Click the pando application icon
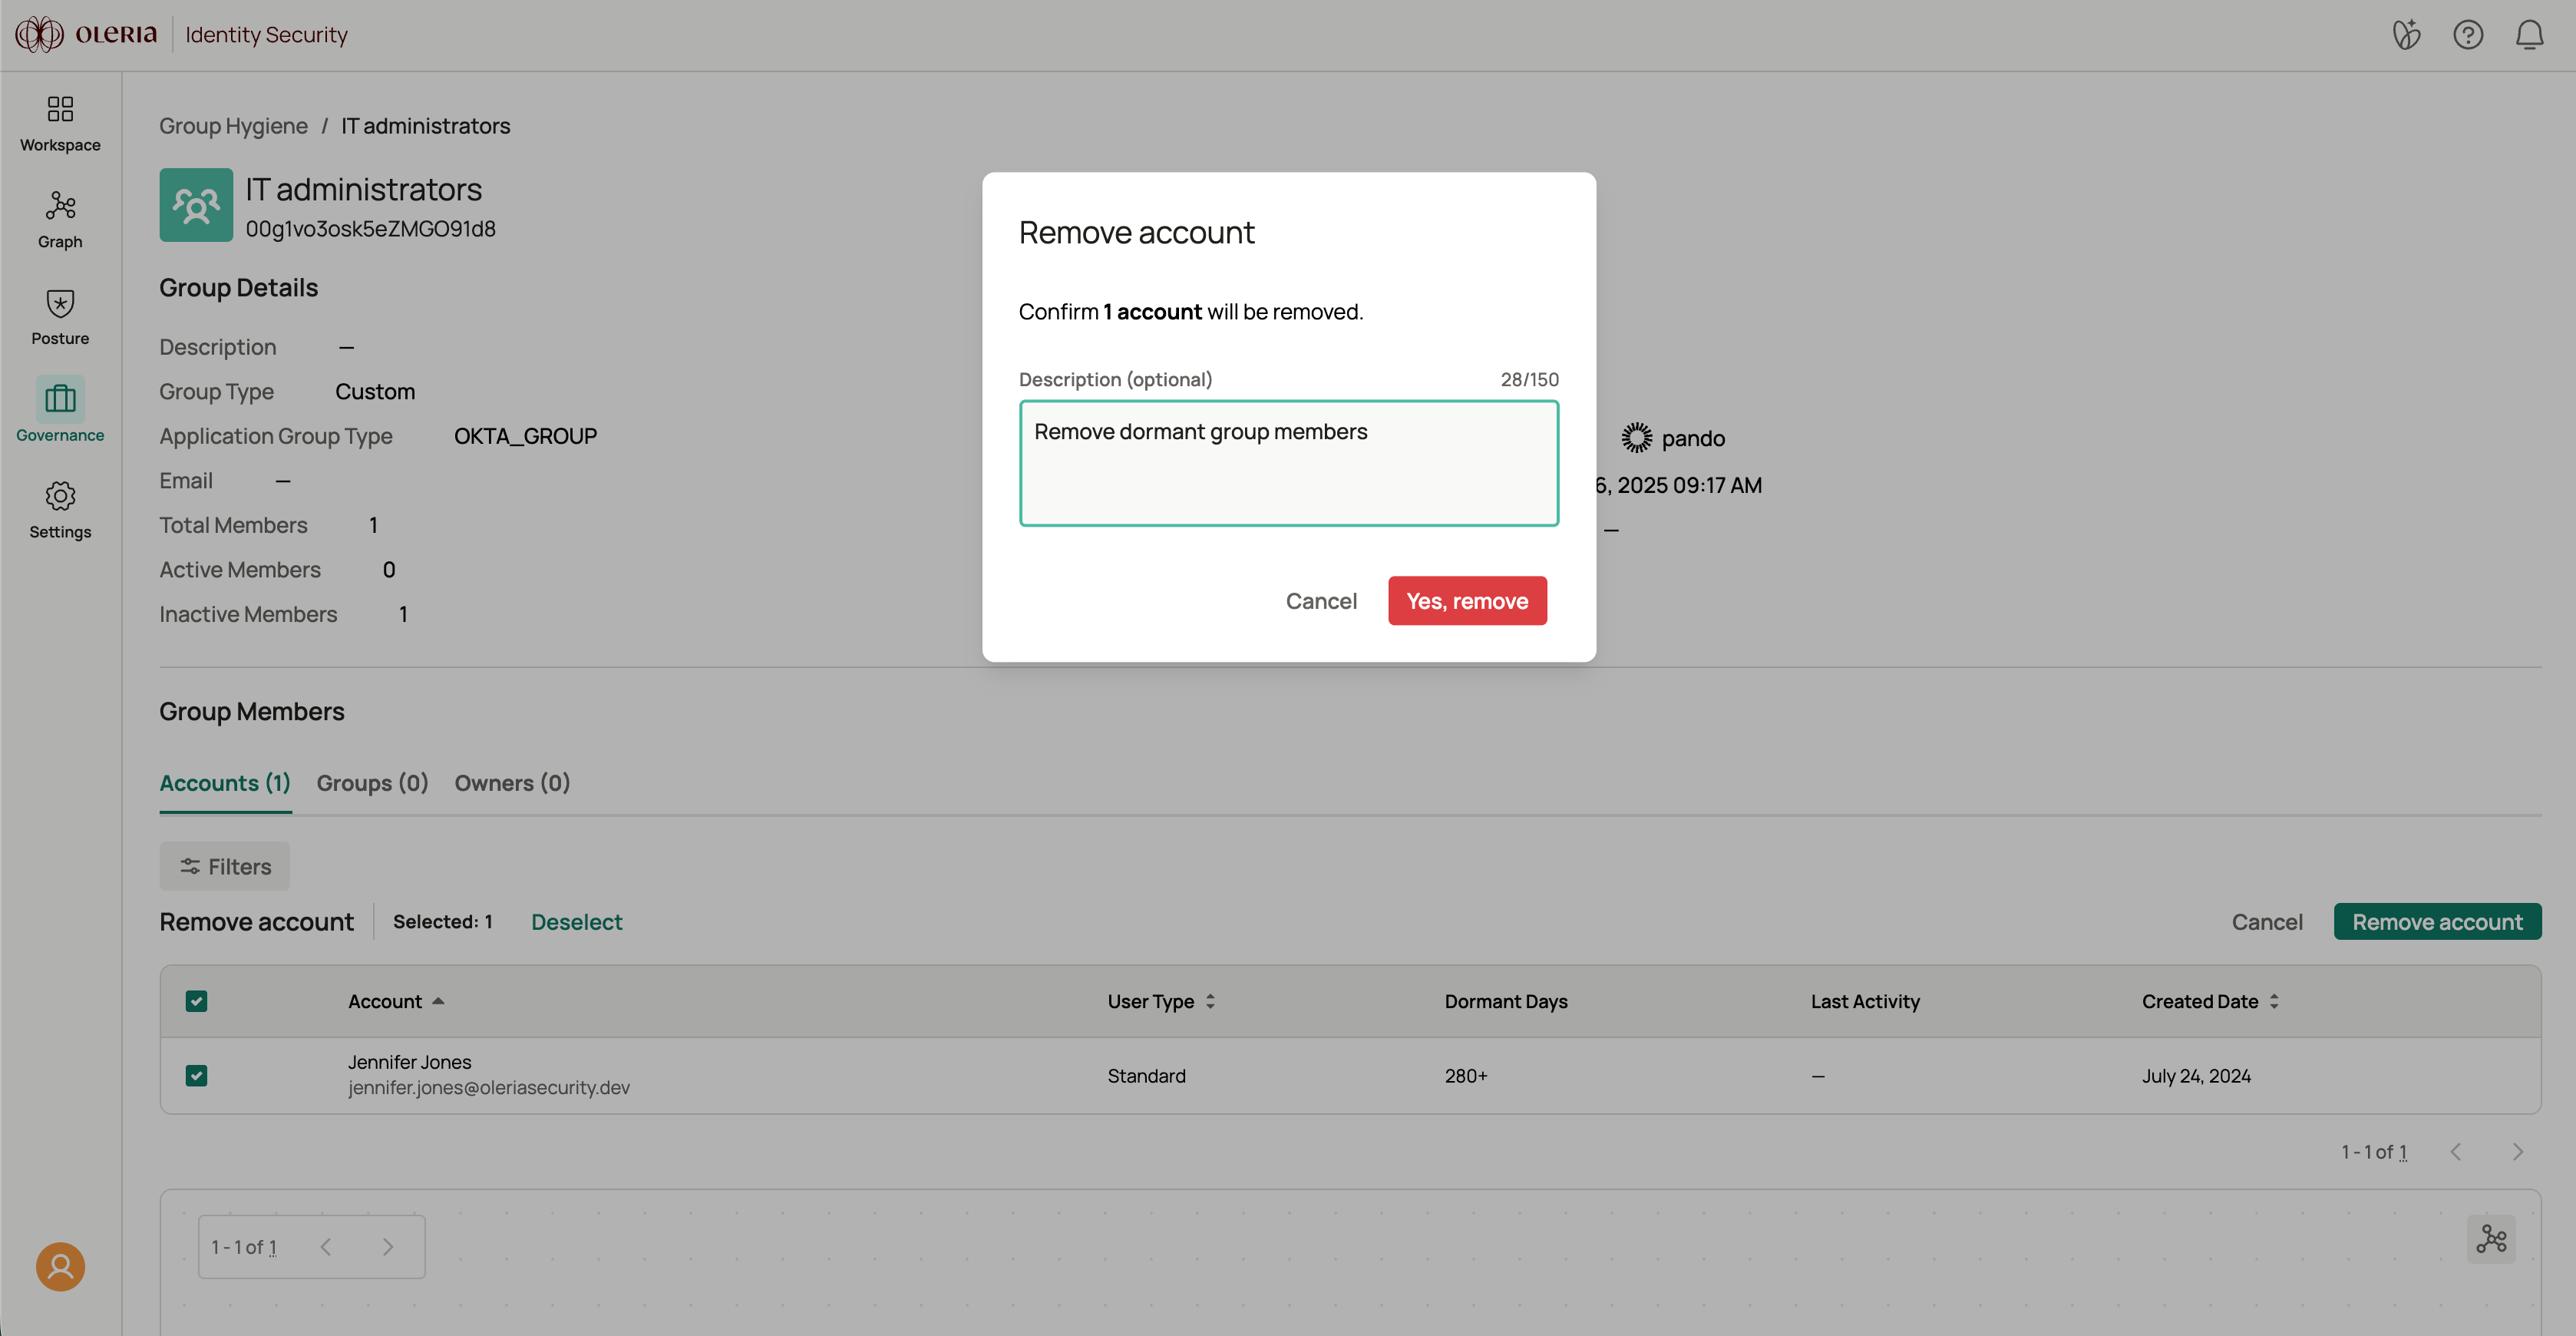Screen dimensions: 2576x1336 click(x=1636, y=438)
